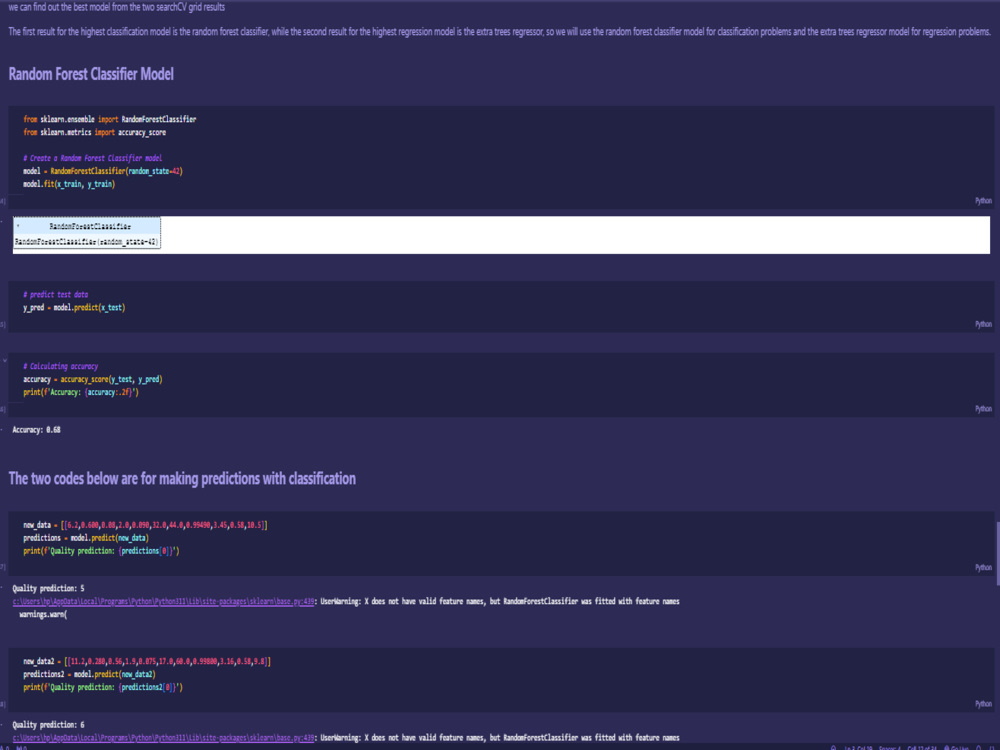The height and width of the screenshot is (750, 1000).
Task: Click the 'Random Forest Classifier Model' heading
Action: (91, 74)
